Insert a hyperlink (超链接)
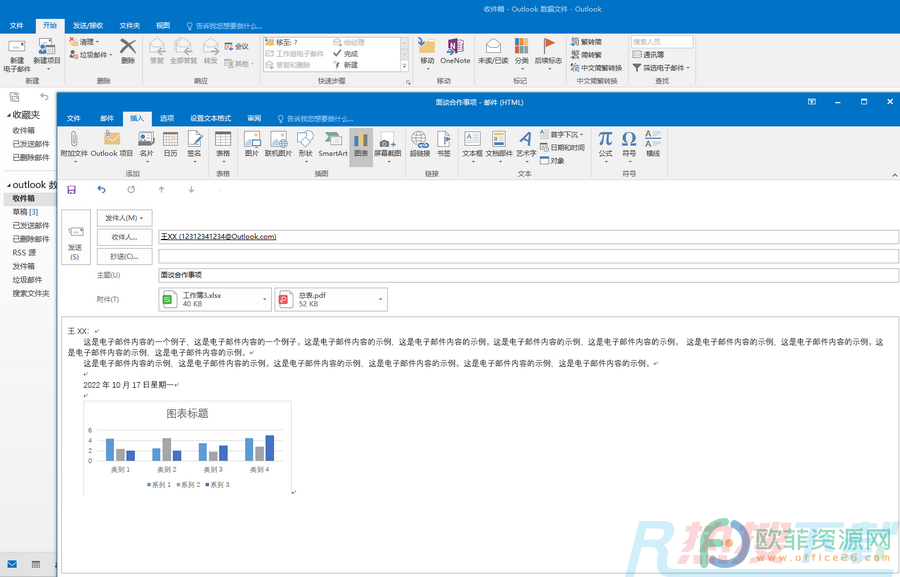 (x=420, y=145)
